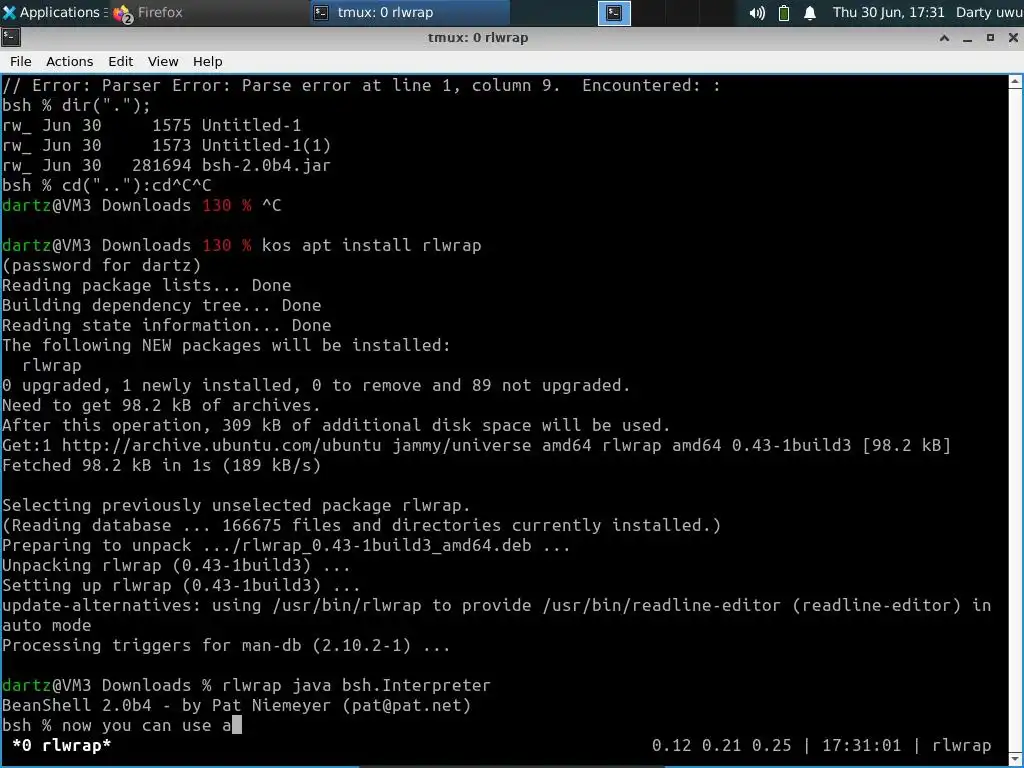Click the 'Parser Error' message line
Image resolution: width=1024 pixels, height=768 pixels.
pos(361,86)
